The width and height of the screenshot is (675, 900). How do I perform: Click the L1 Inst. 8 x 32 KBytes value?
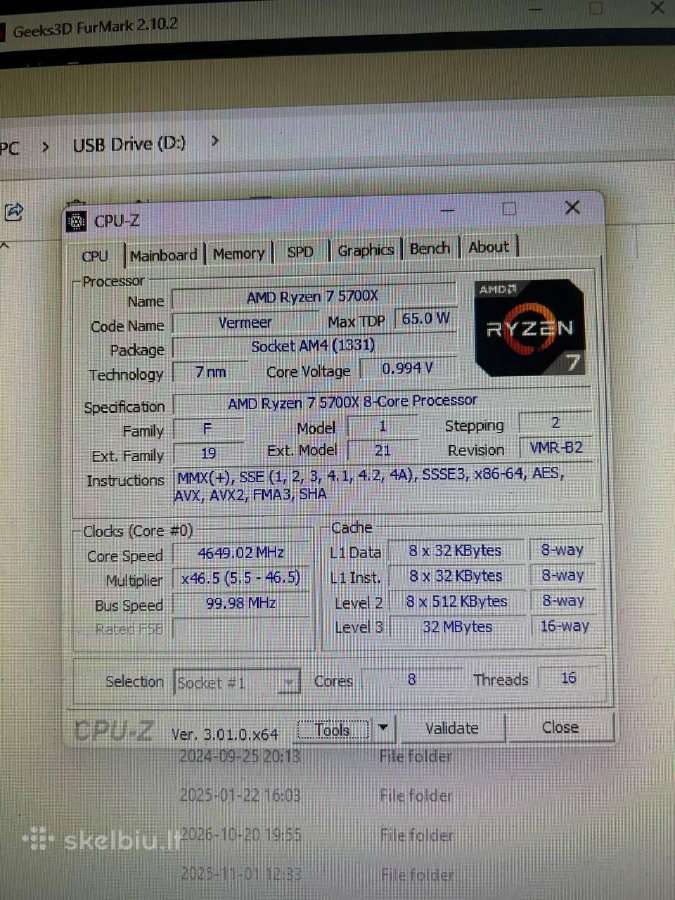tap(456, 576)
